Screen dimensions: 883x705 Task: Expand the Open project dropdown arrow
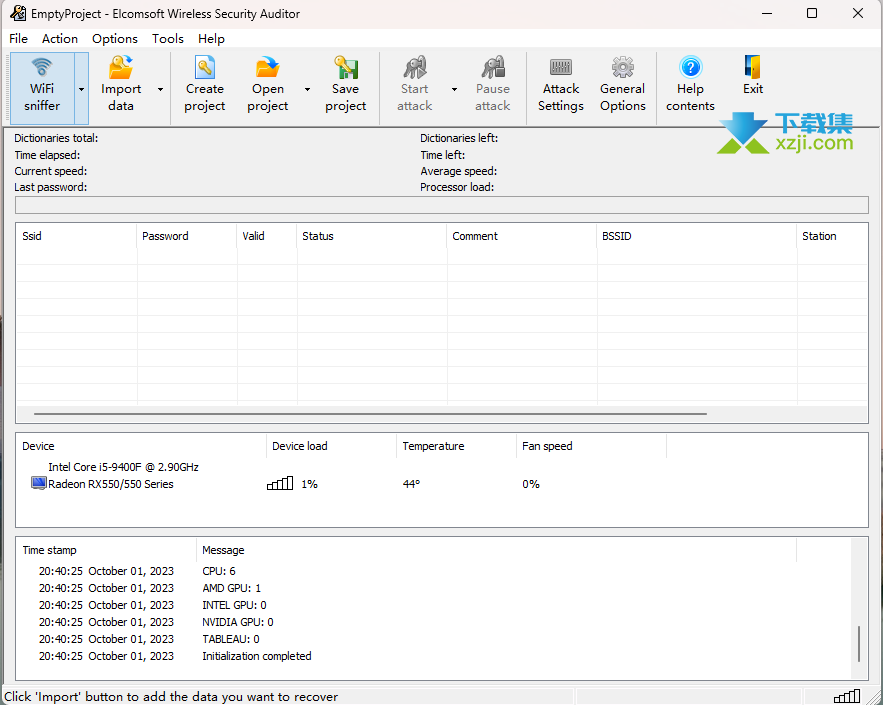point(307,89)
